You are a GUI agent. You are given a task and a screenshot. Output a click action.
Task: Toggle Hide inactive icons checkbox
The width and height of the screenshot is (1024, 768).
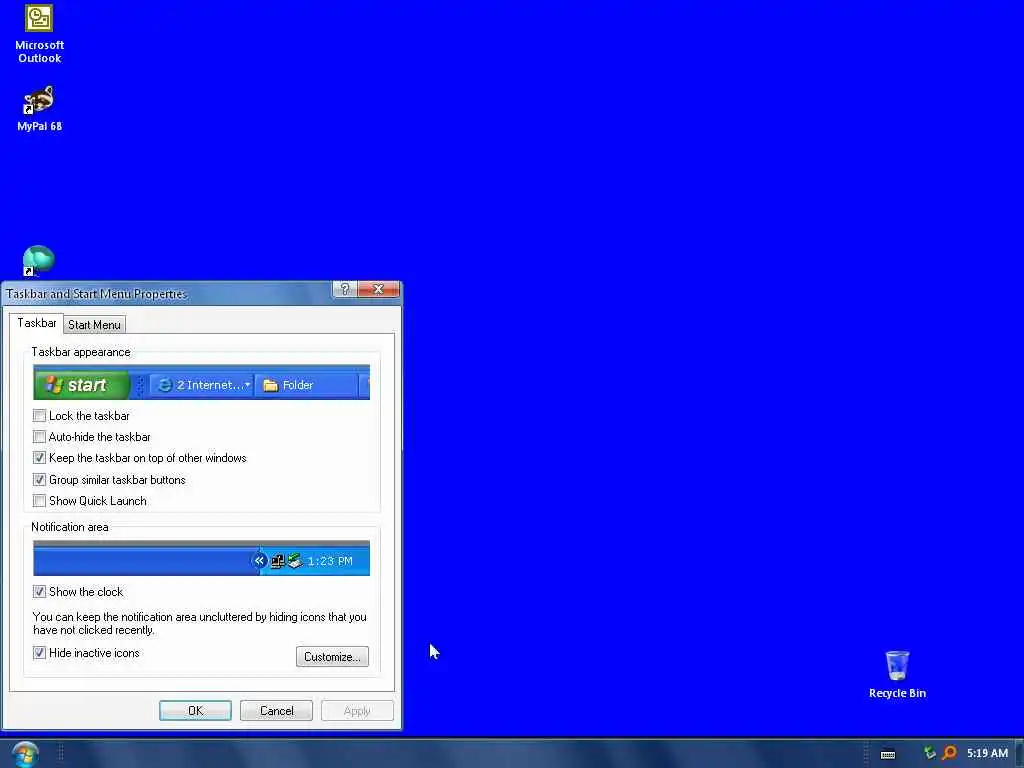(39, 652)
